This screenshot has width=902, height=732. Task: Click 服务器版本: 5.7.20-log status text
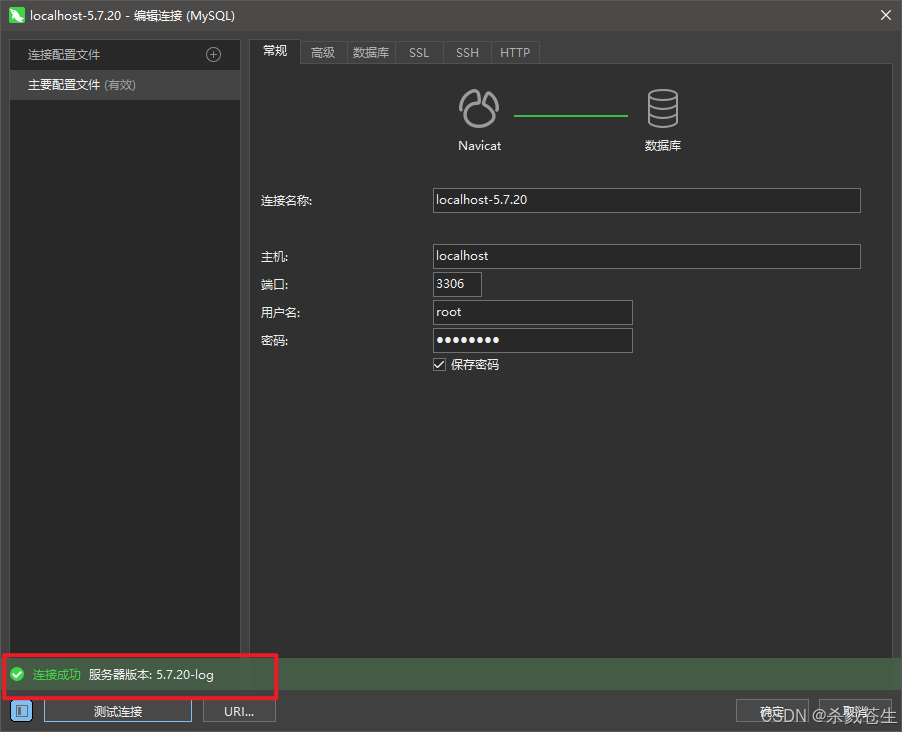coord(151,674)
